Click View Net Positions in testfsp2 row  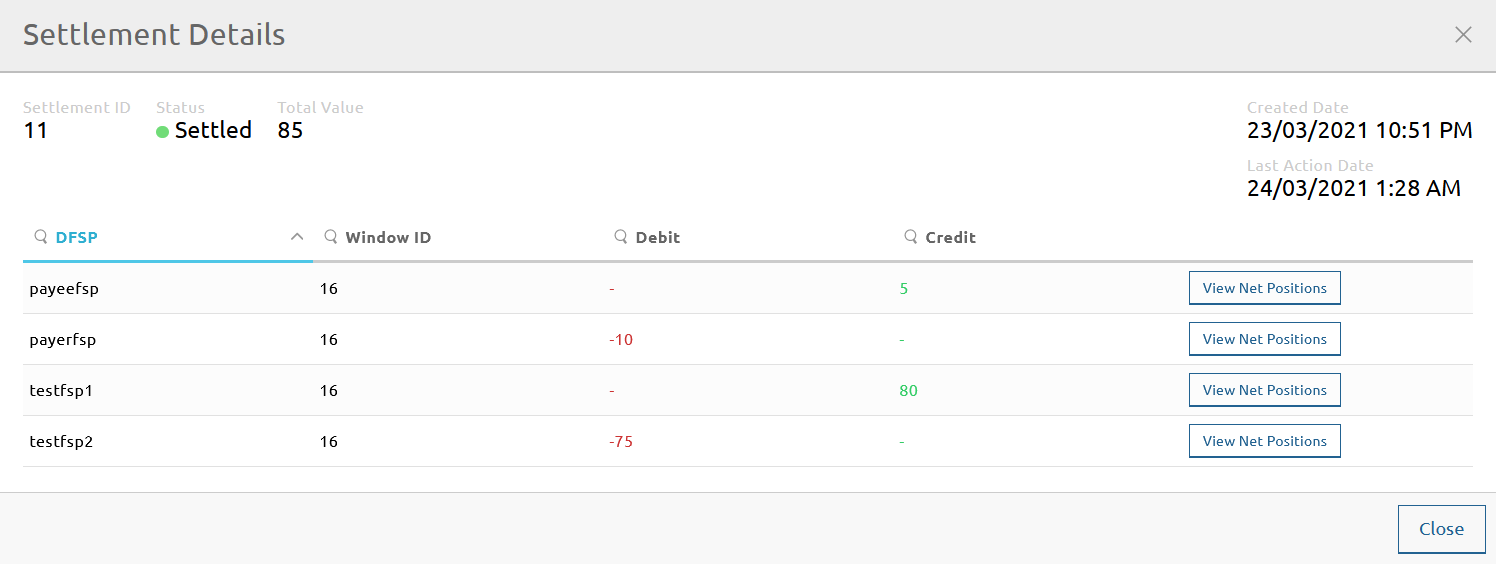(x=1264, y=441)
